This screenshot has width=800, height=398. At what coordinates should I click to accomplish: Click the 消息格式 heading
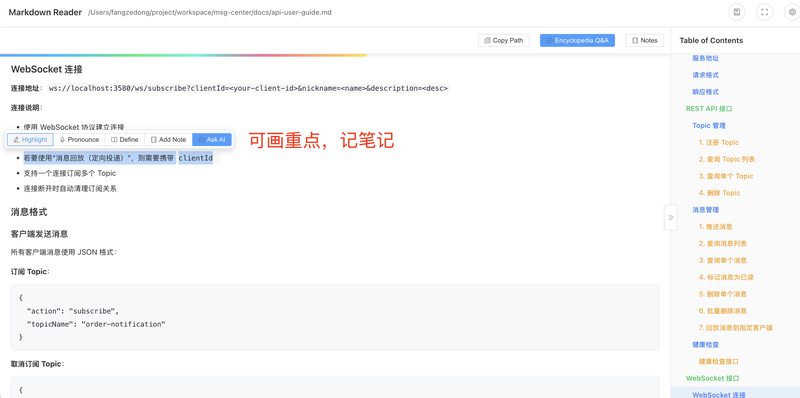(x=29, y=212)
